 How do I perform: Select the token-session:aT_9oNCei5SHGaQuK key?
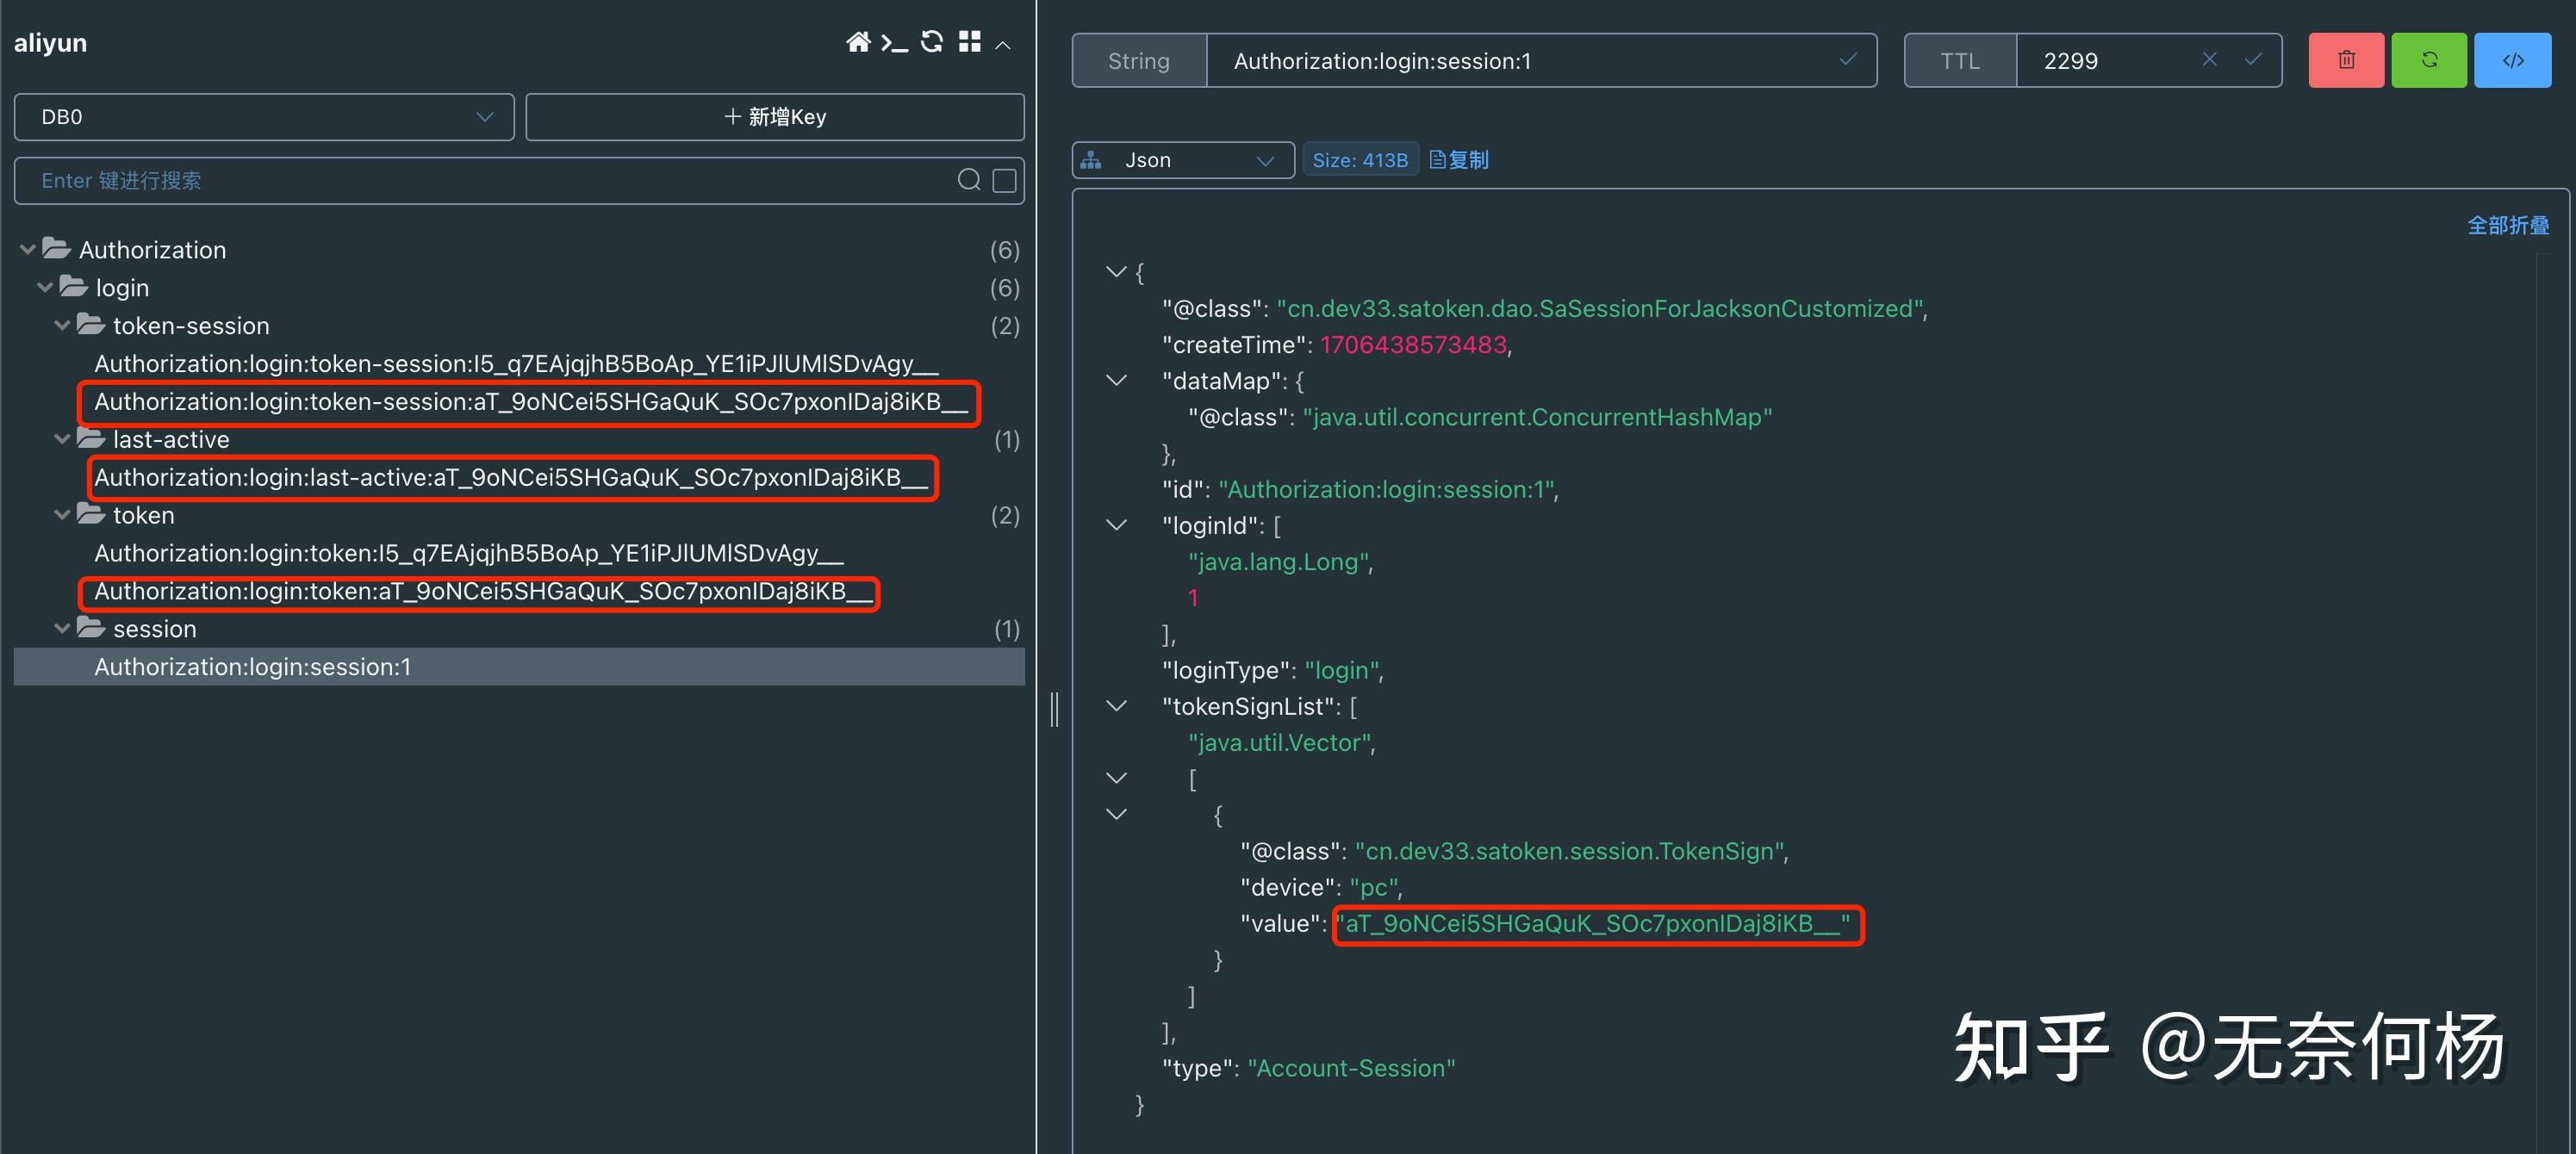[530, 402]
